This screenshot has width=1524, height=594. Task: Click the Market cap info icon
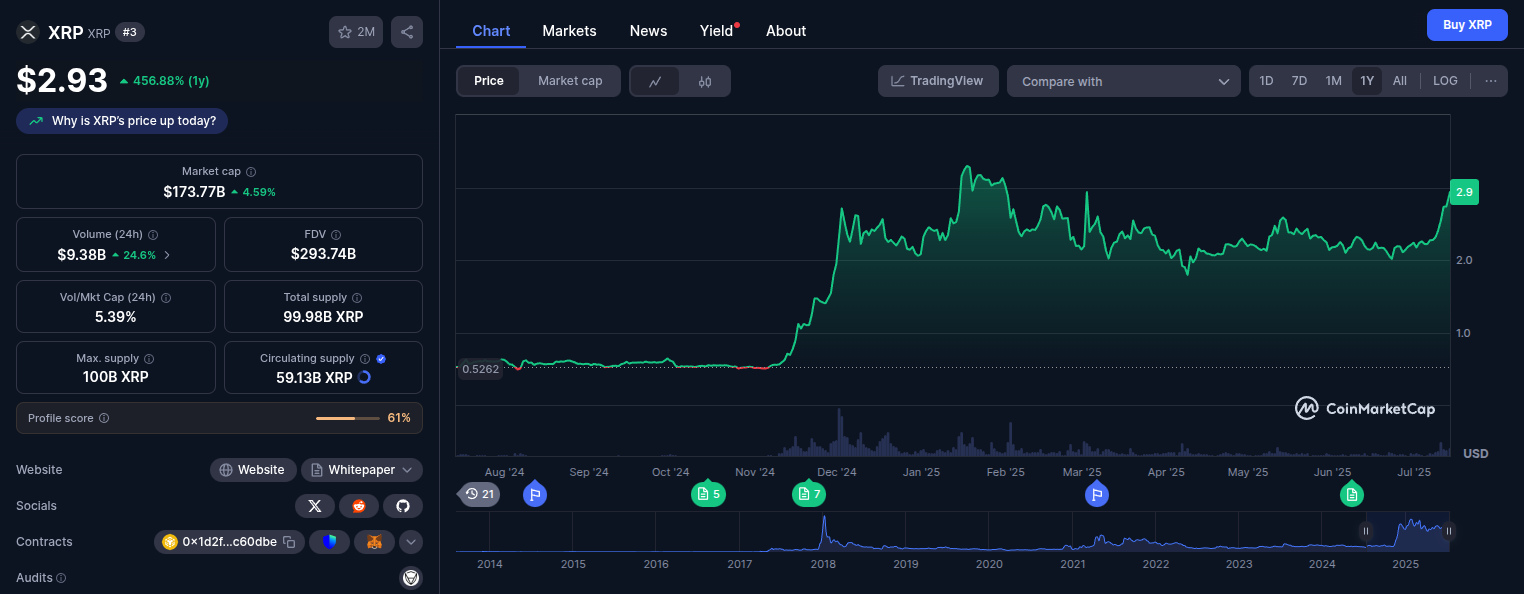click(251, 172)
